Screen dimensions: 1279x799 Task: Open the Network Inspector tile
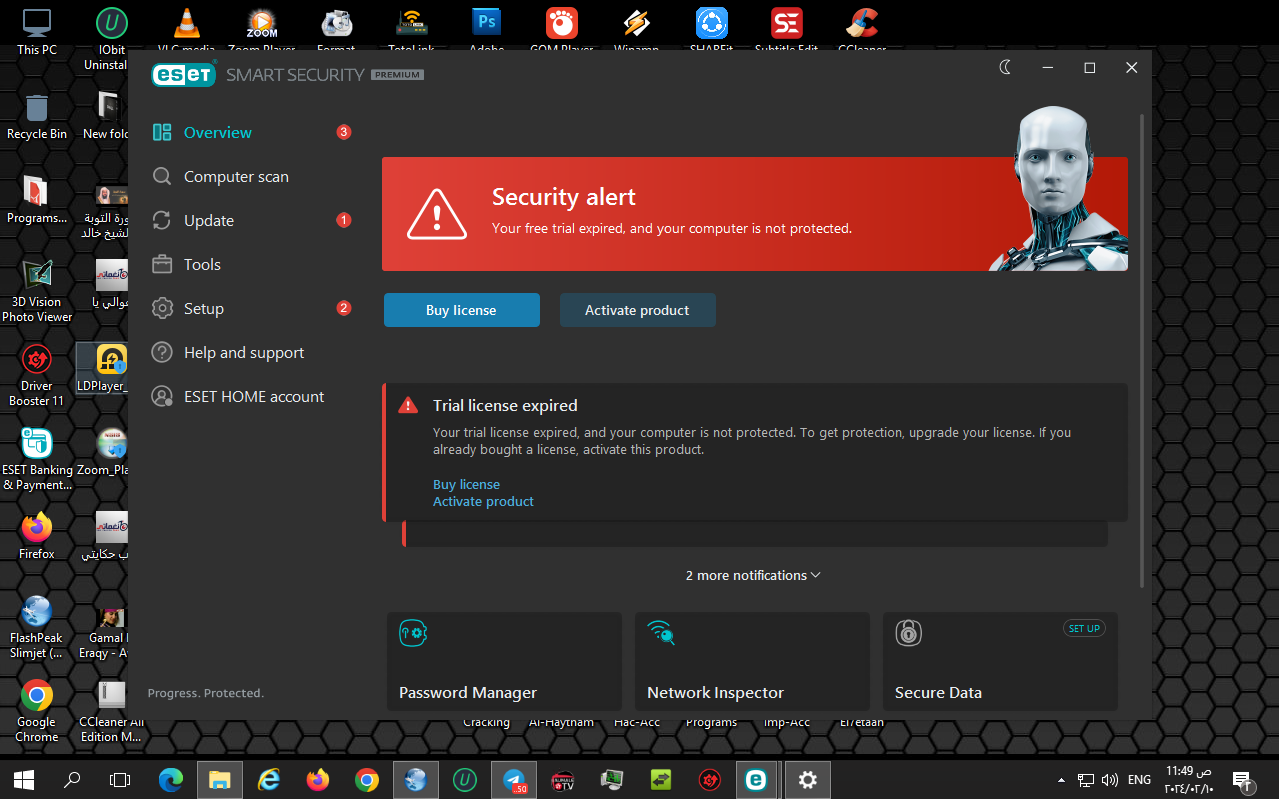(752, 661)
